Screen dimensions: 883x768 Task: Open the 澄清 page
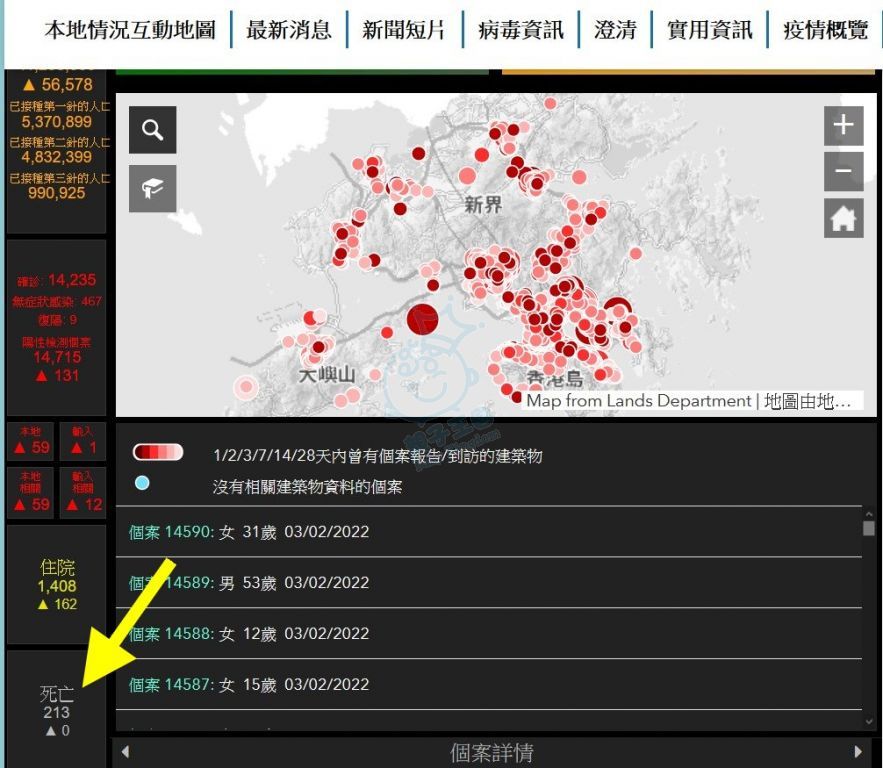tap(615, 30)
